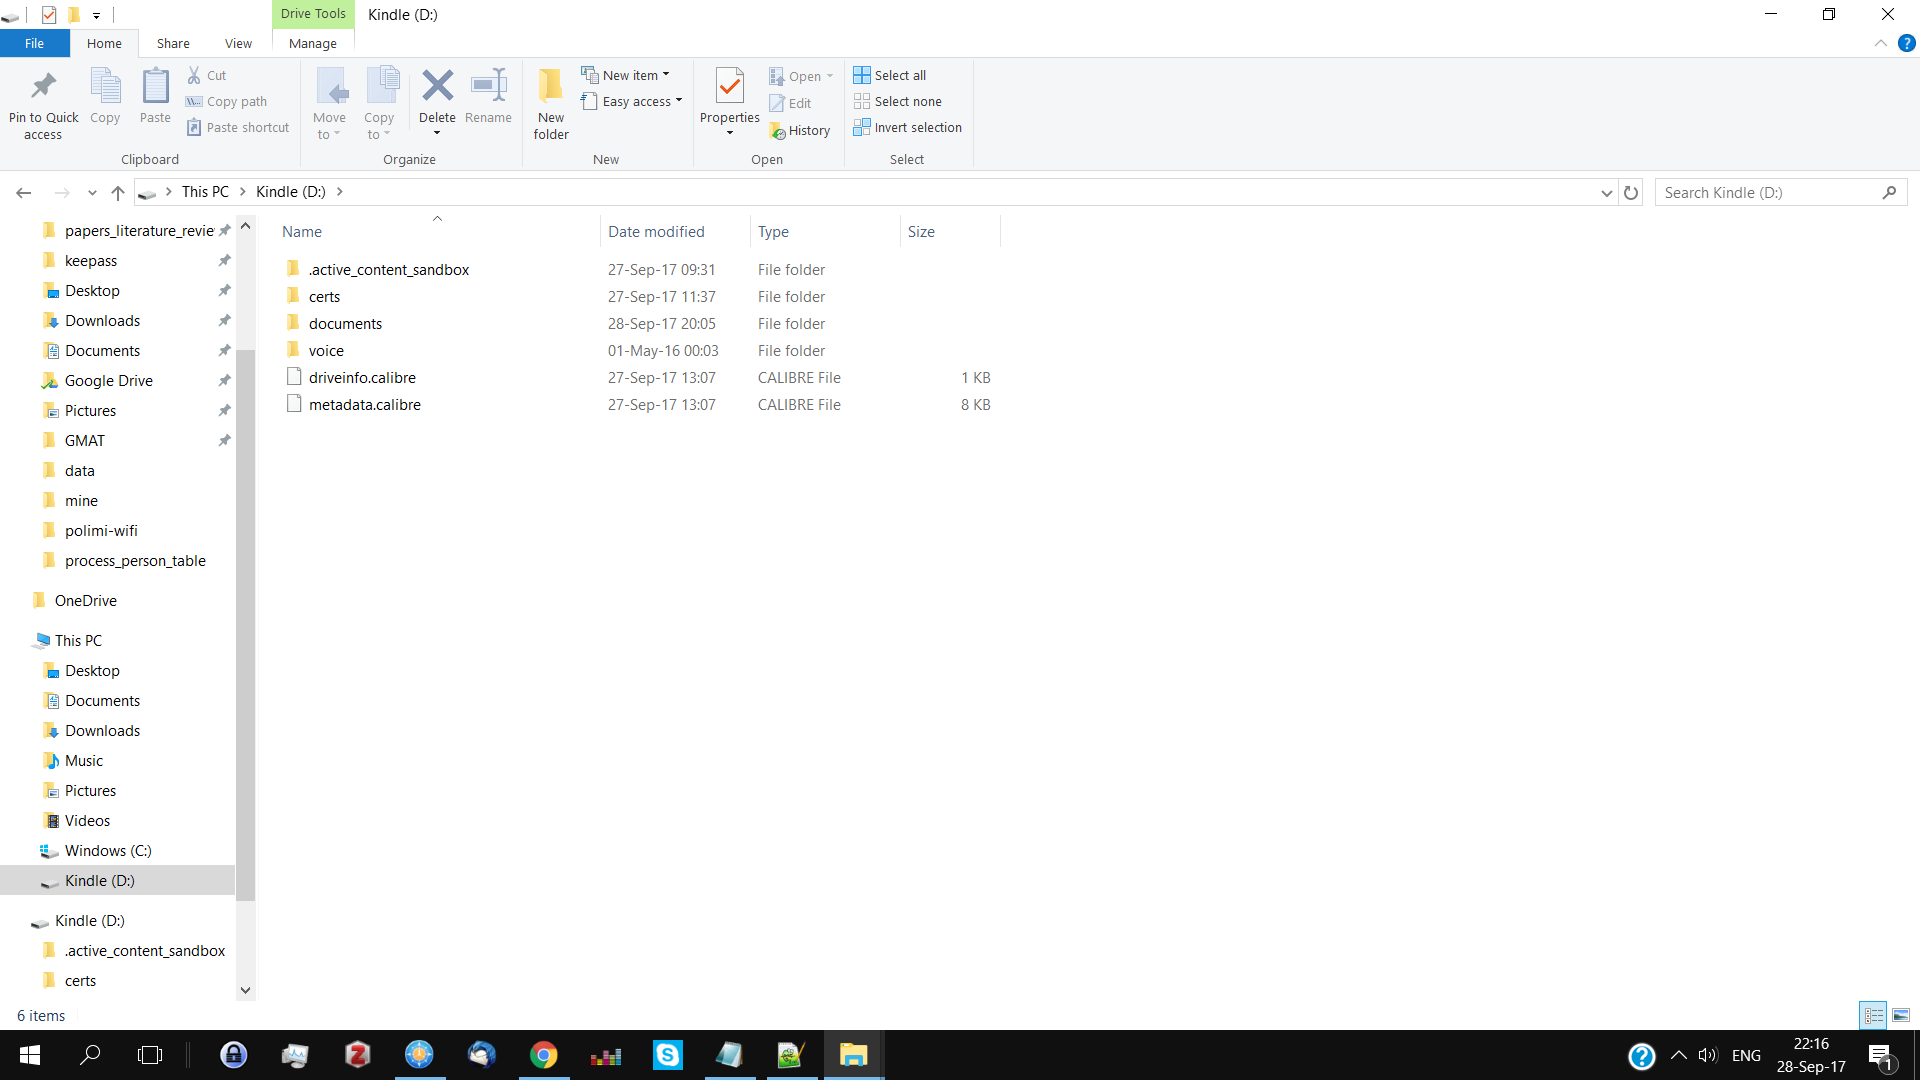The image size is (1920, 1080).
Task: Open Properties from the ribbon
Action: pos(729,88)
